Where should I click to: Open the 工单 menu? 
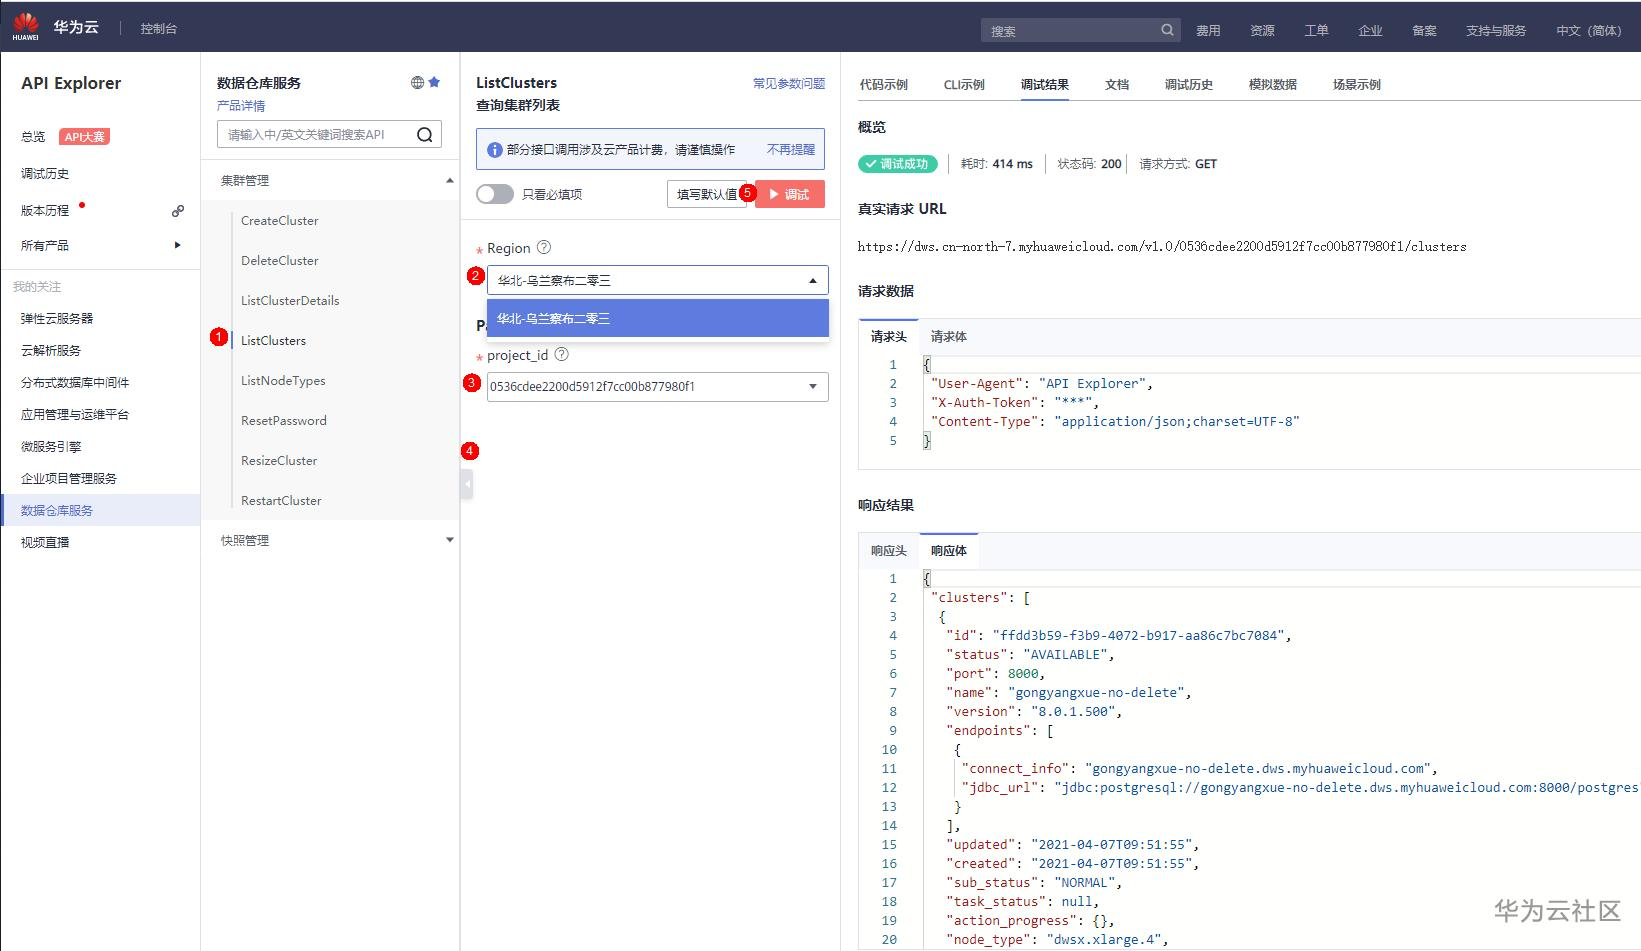click(1316, 31)
